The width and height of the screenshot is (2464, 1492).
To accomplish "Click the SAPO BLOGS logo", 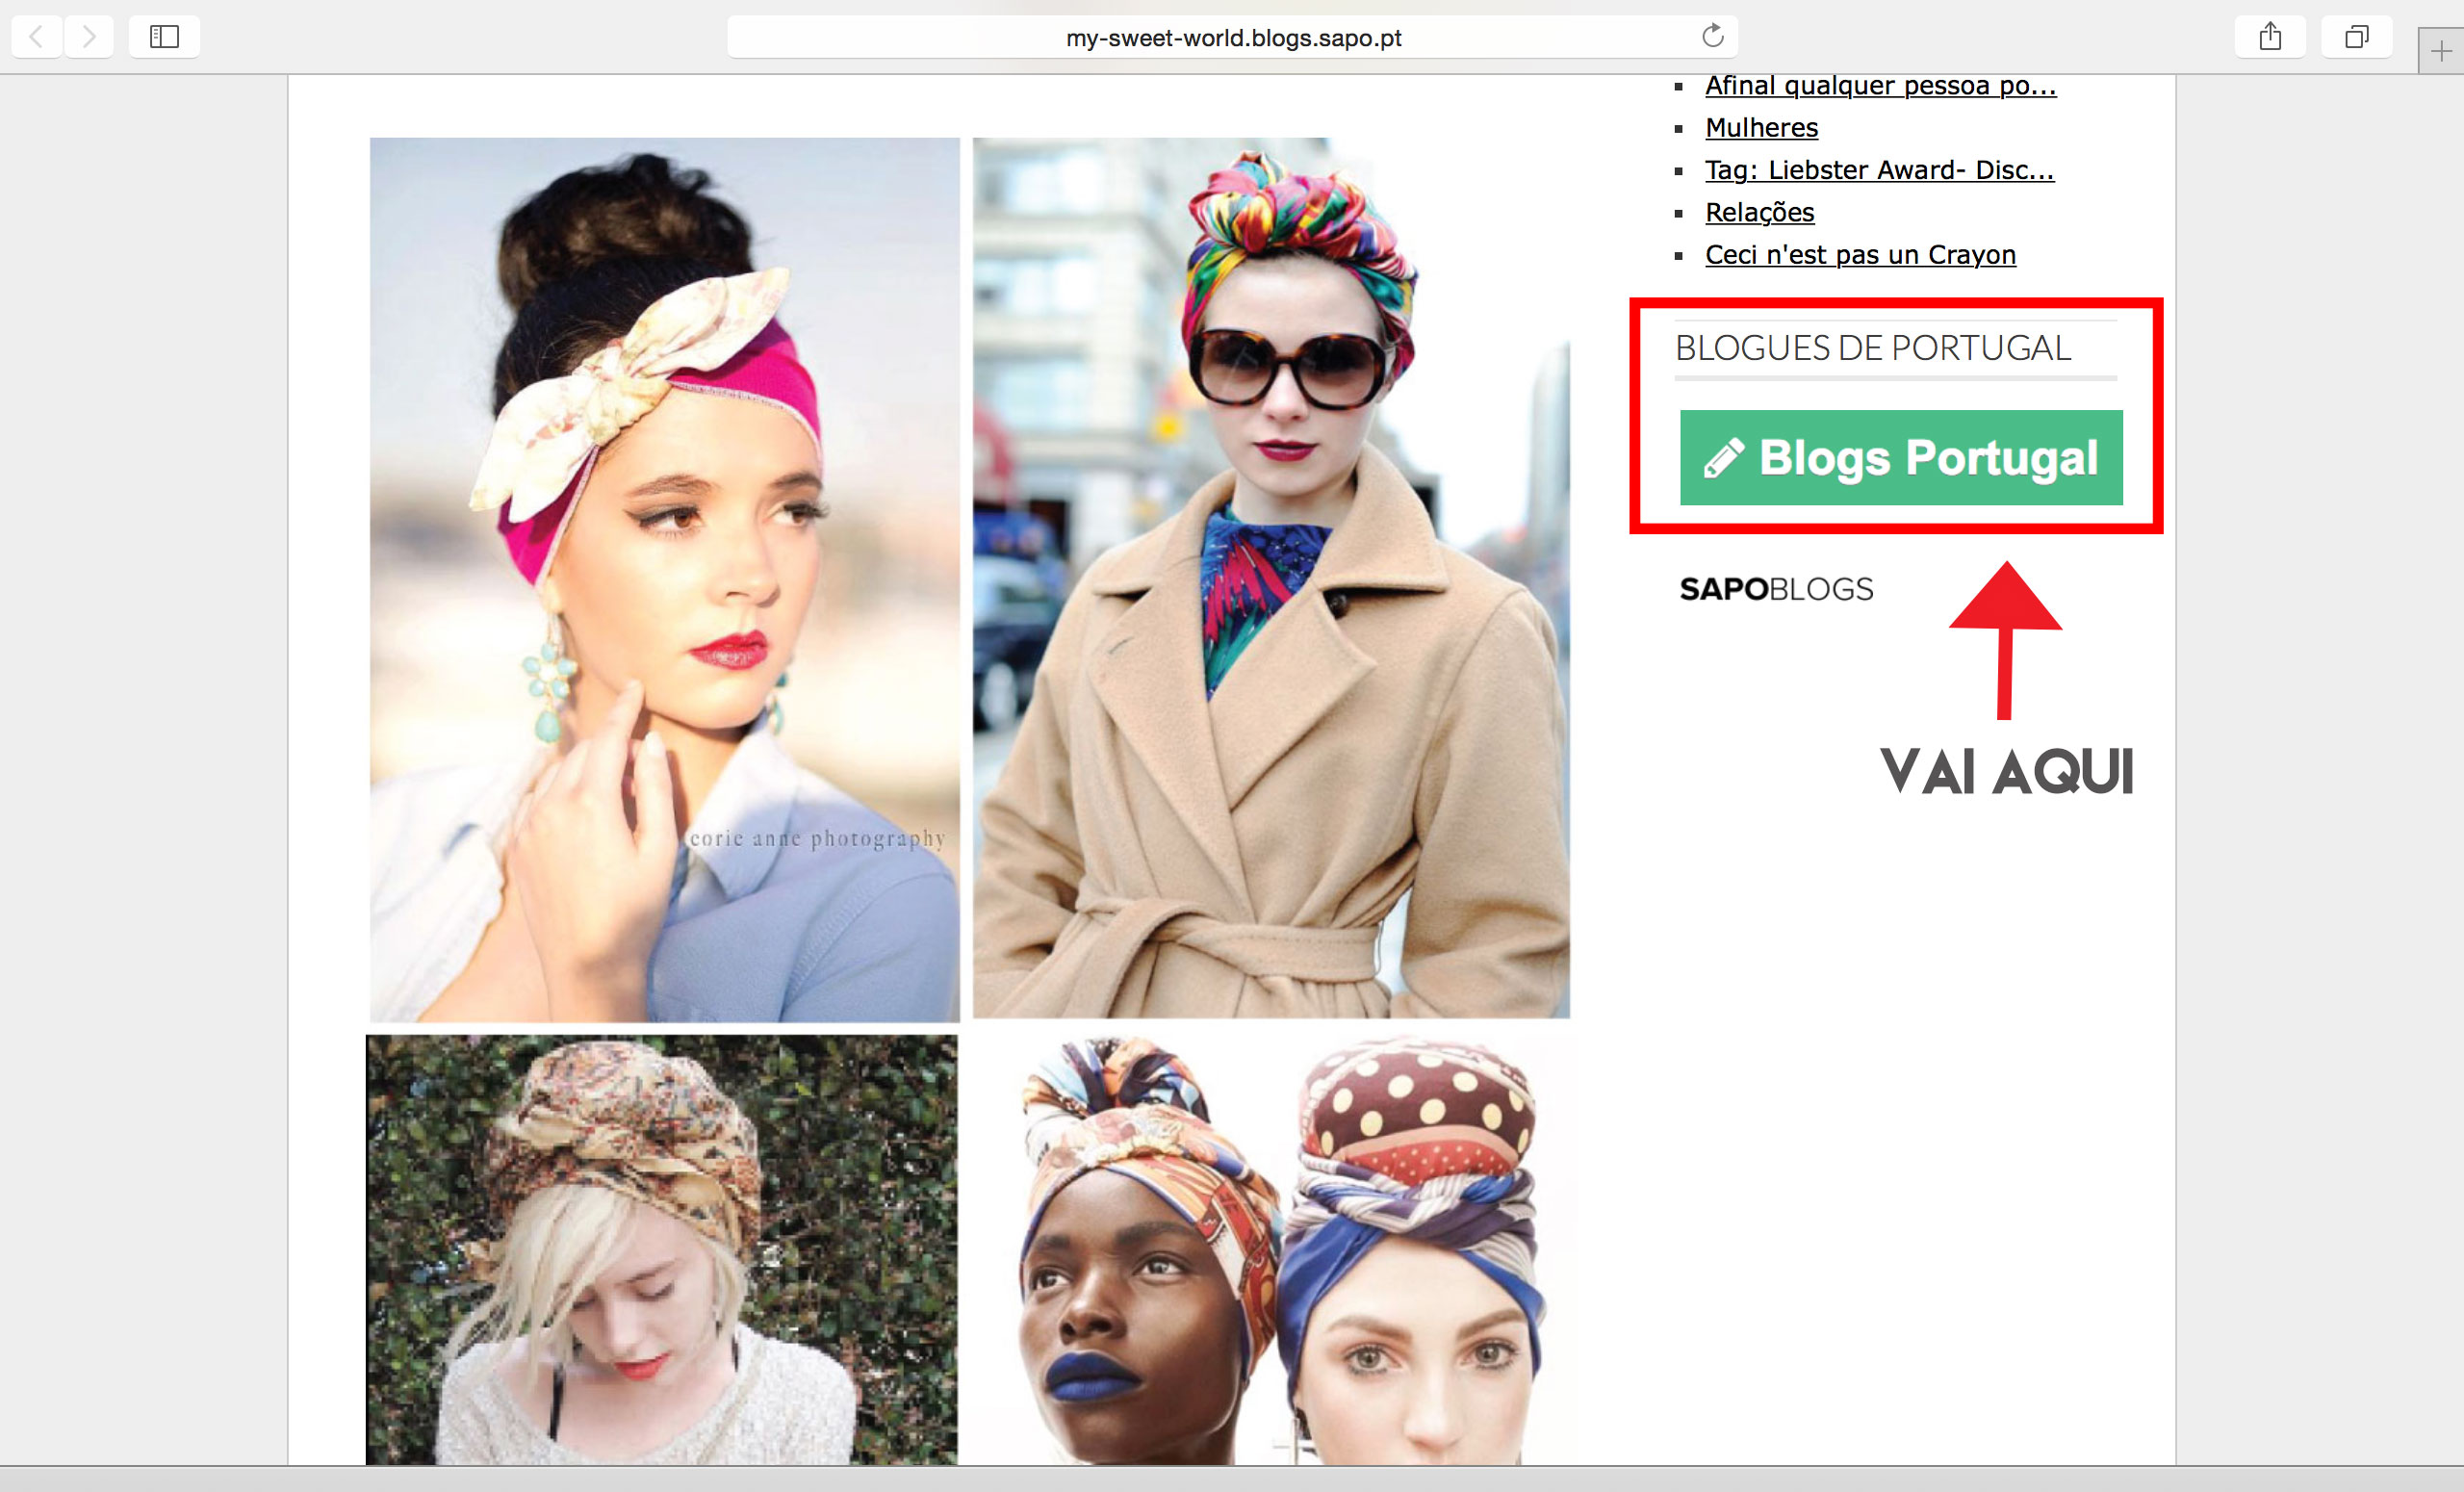I will tap(1776, 589).
